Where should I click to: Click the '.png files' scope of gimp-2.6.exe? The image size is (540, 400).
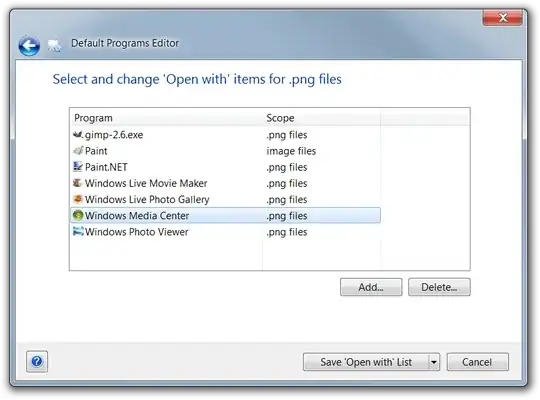[287, 135]
